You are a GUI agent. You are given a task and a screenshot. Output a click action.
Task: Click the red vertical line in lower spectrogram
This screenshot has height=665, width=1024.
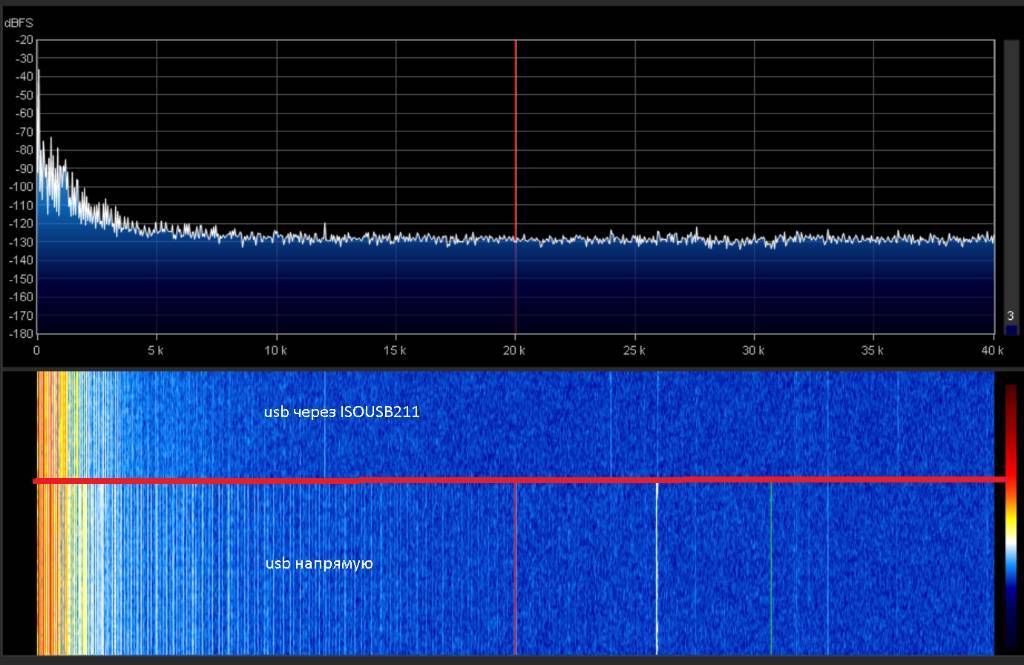click(x=515, y=565)
